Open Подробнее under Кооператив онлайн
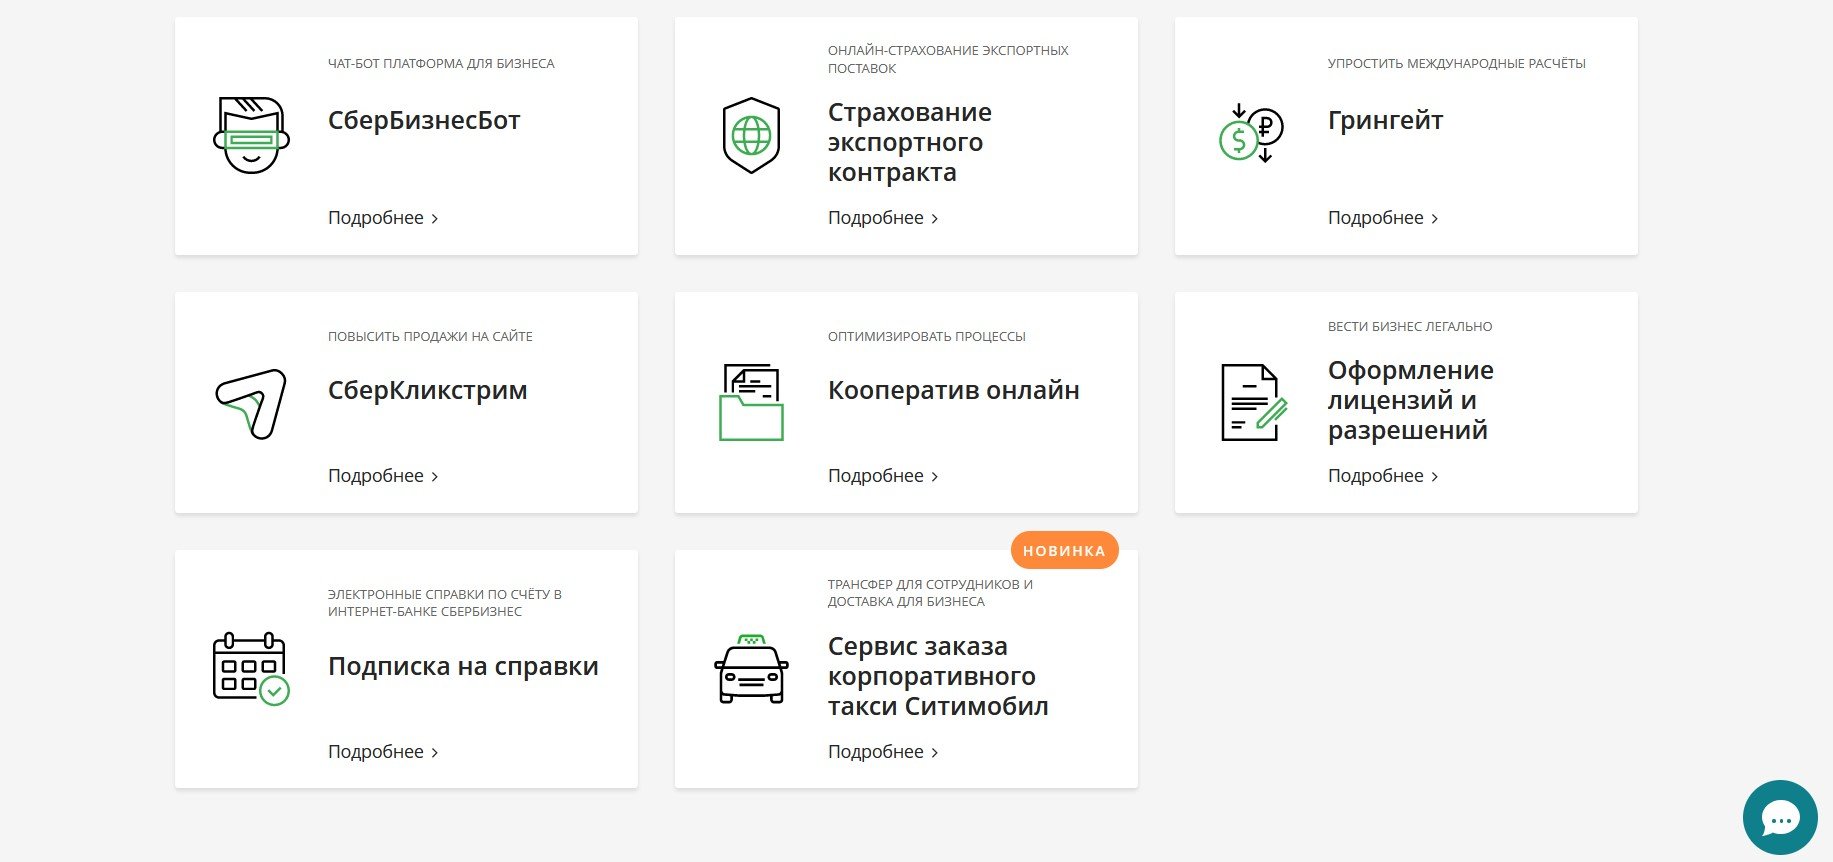 click(883, 476)
